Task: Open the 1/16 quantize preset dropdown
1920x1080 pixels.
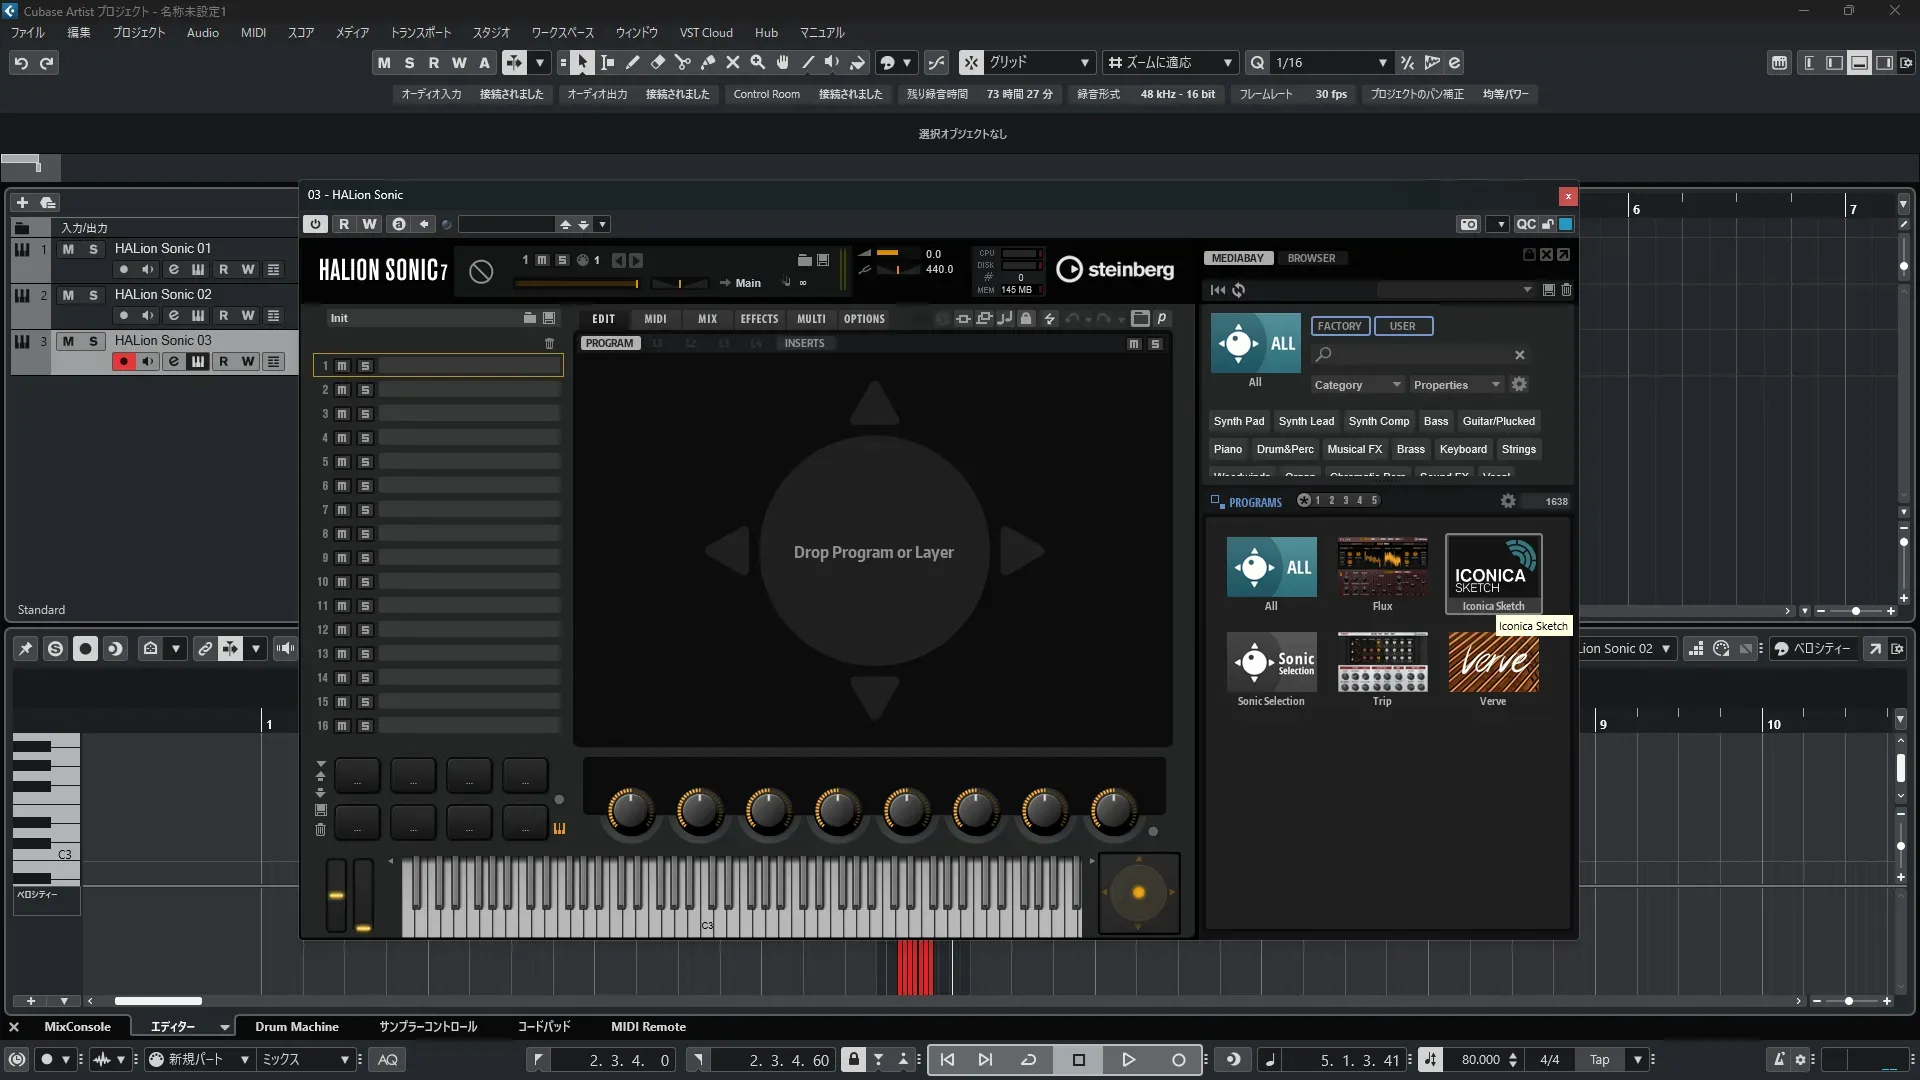Action: [1382, 63]
